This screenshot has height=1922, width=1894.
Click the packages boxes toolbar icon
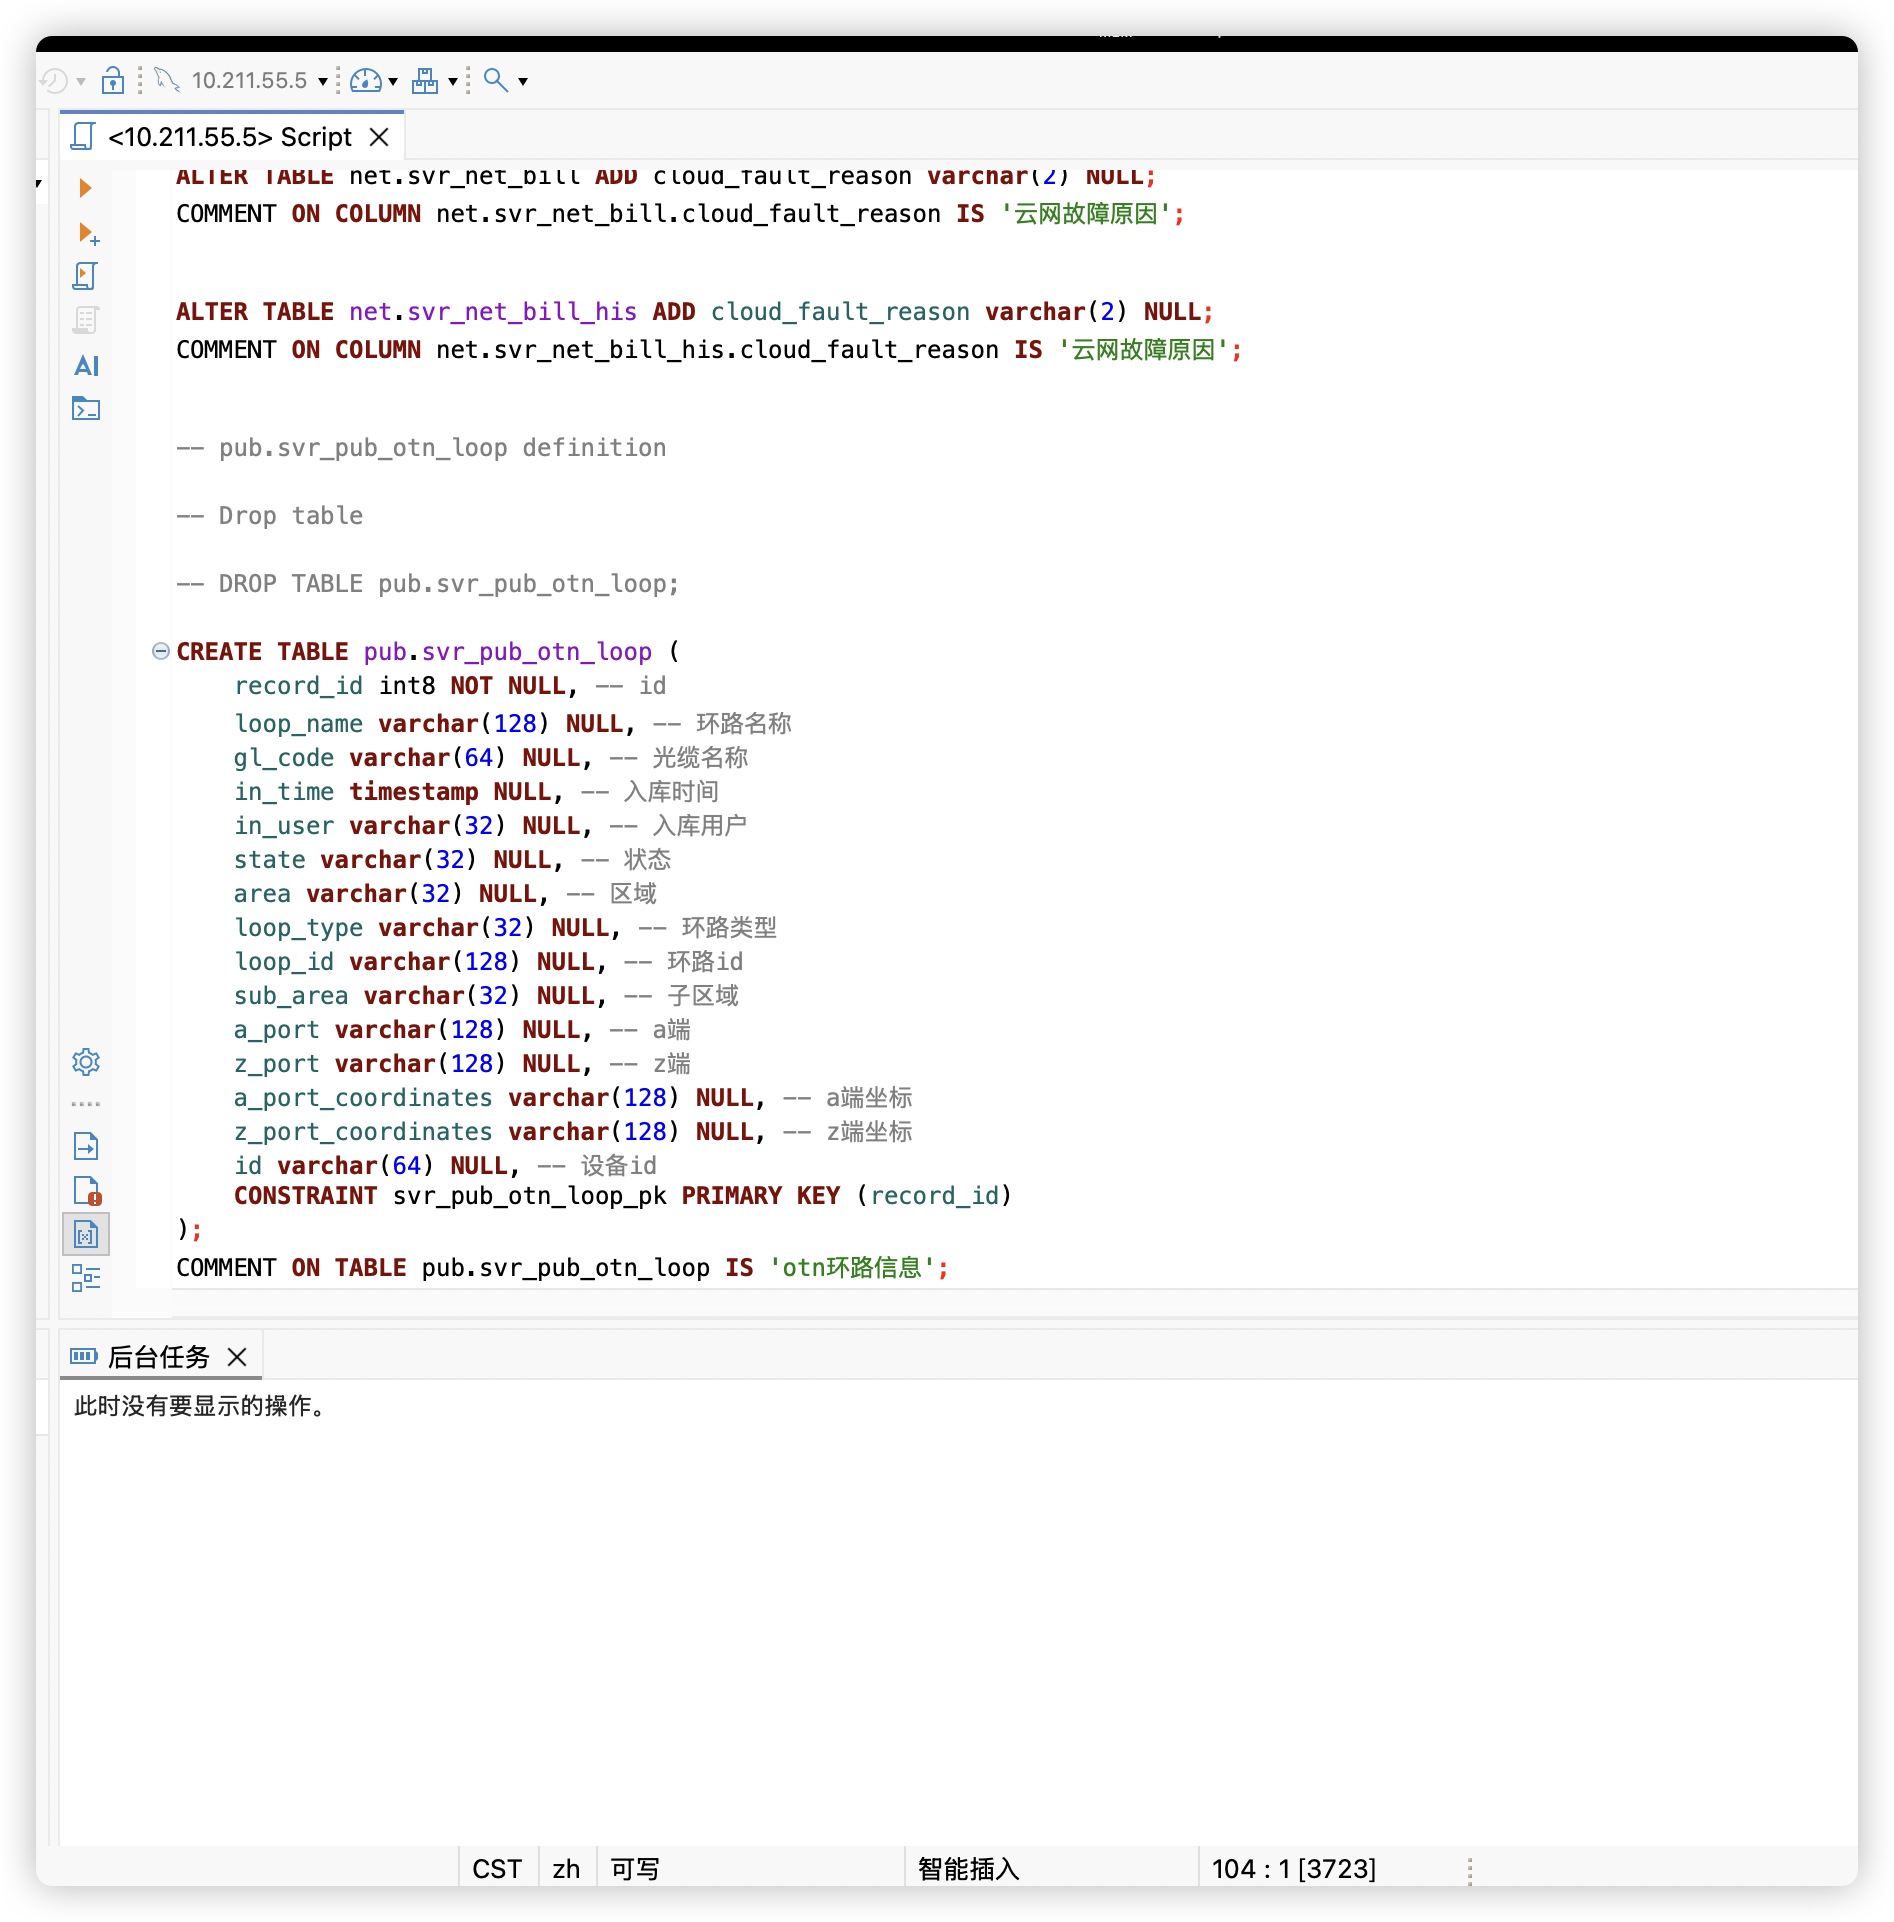coord(425,80)
